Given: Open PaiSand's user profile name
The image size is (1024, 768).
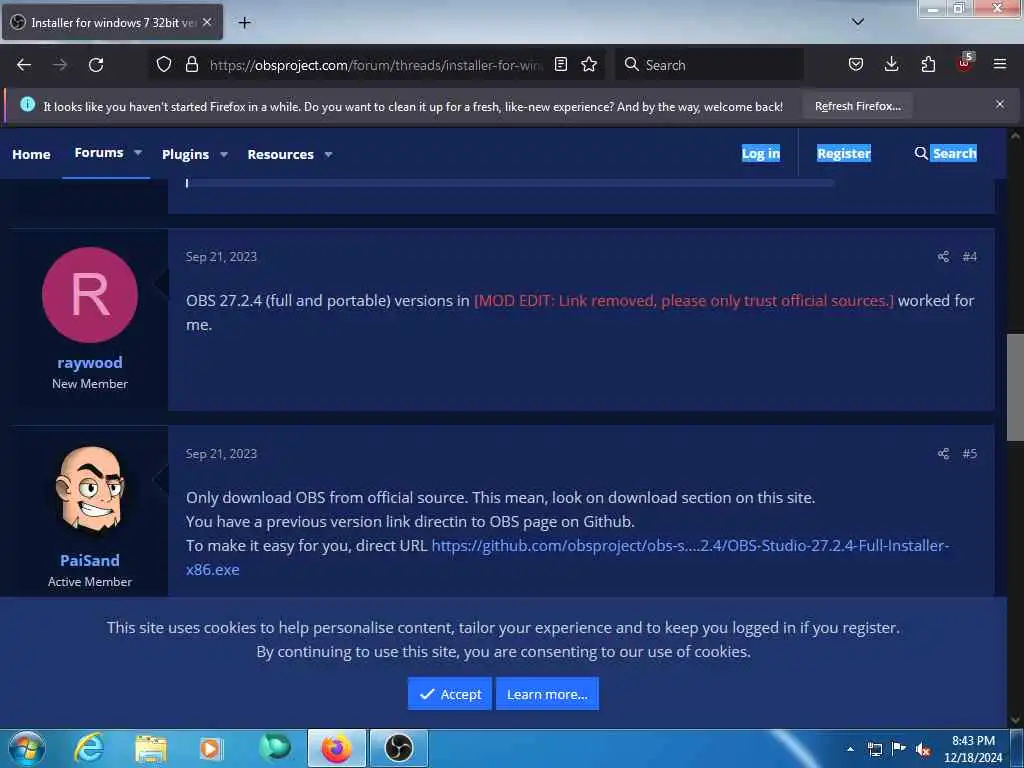Looking at the screenshot, I should [89, 560].
